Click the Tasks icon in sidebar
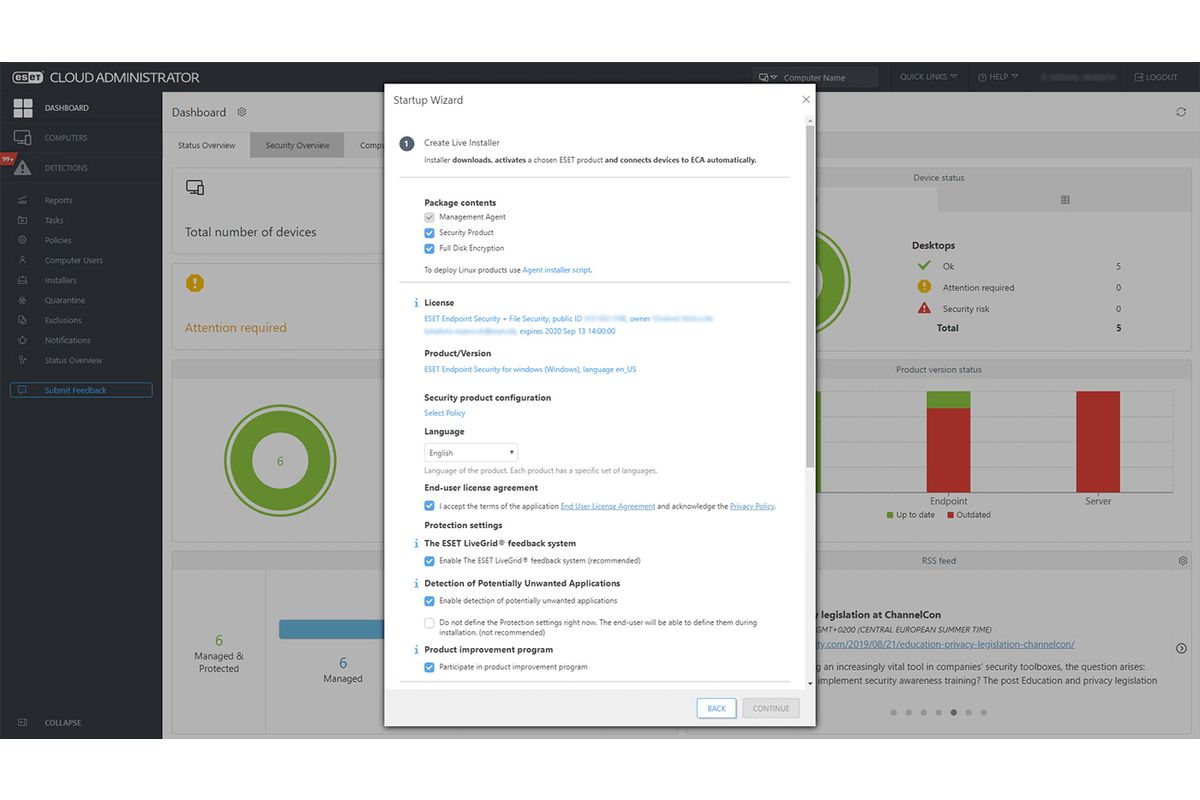1200x800 pixels. tap(22, 220)
